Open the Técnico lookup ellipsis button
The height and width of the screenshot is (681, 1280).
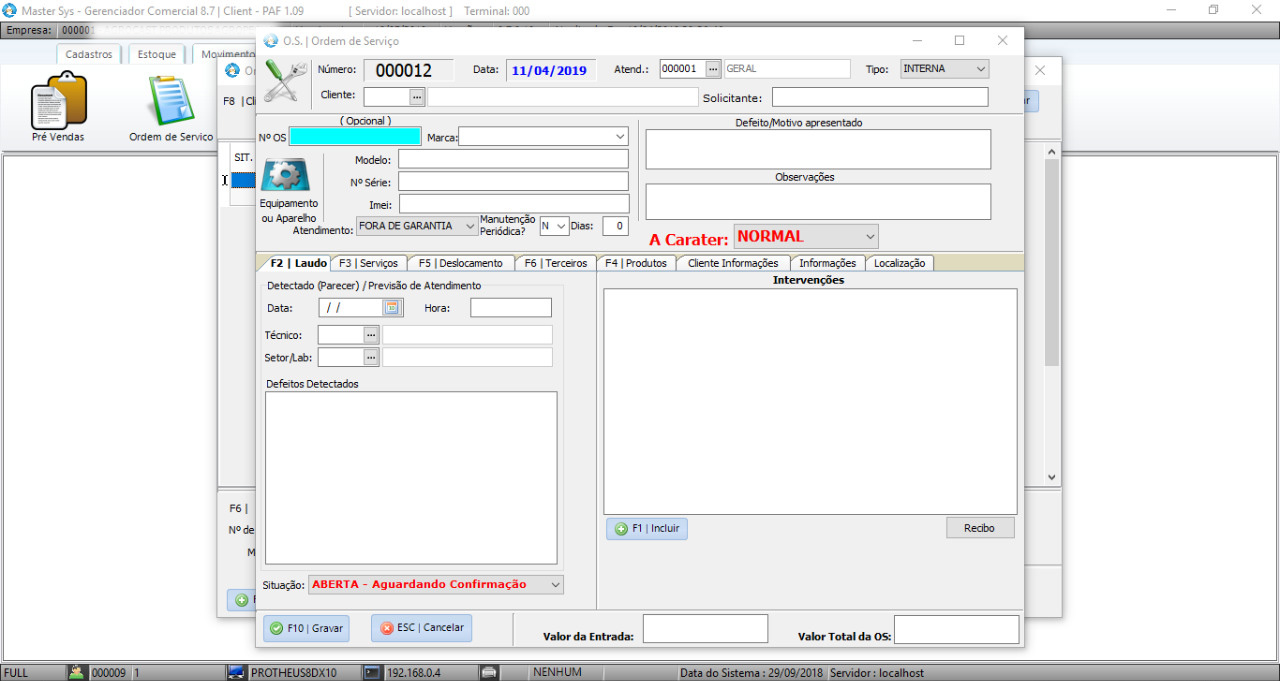371,335
